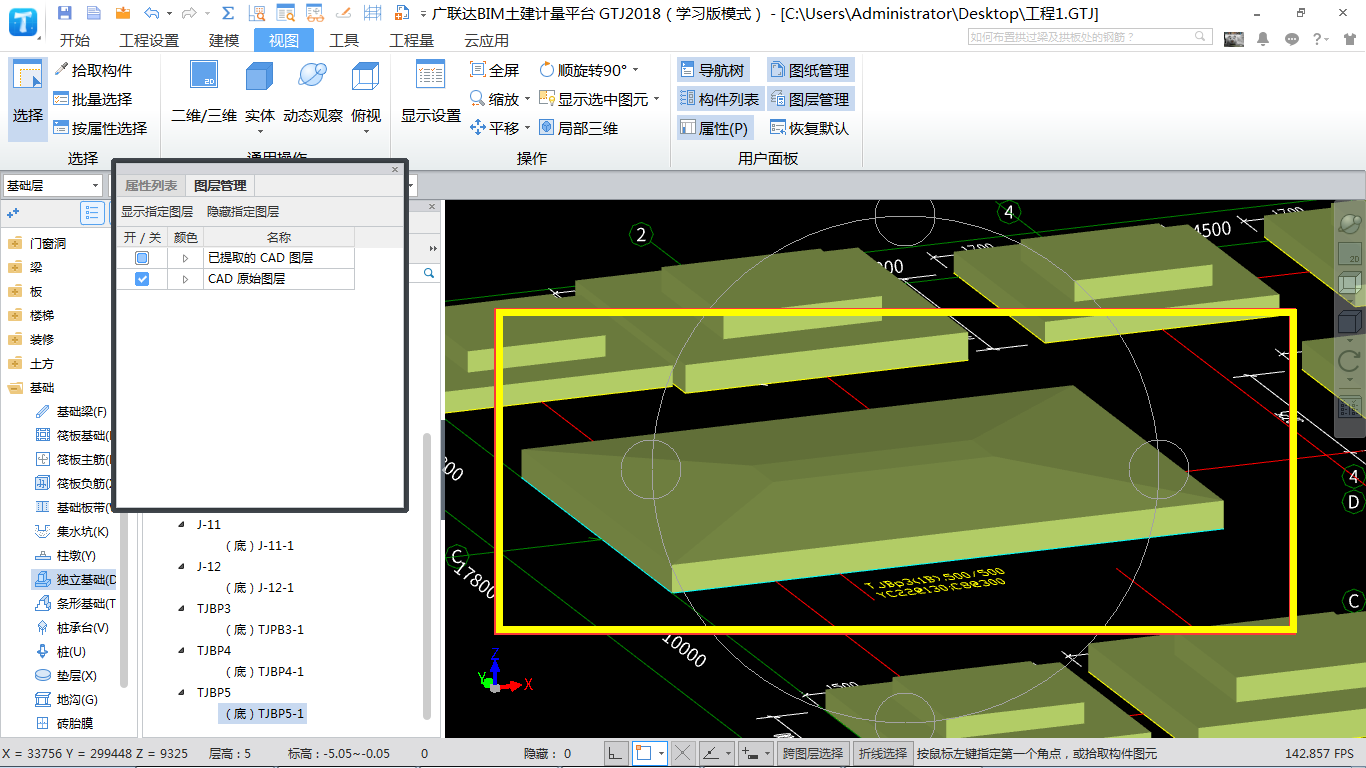Click the help search input field

click(x=1090, y=37)
